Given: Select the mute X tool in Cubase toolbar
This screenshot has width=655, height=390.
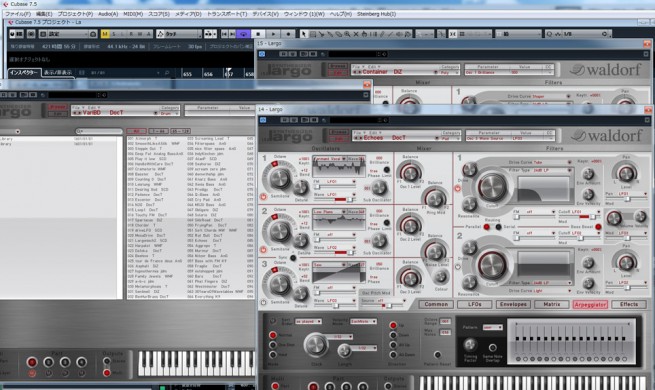Looking at the screenshot, I should point(356,34).
